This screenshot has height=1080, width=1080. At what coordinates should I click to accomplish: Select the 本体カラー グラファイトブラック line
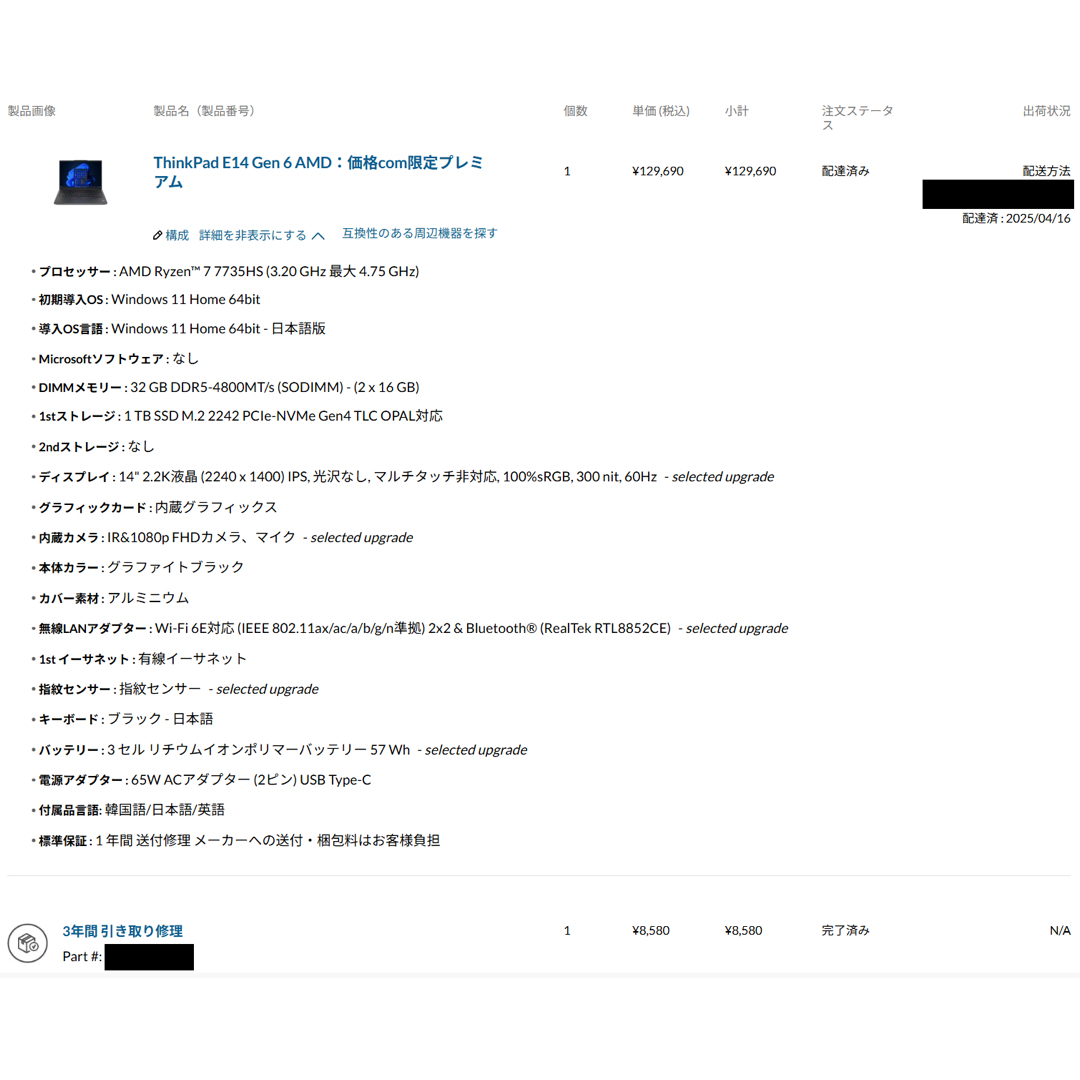(138, 568)
